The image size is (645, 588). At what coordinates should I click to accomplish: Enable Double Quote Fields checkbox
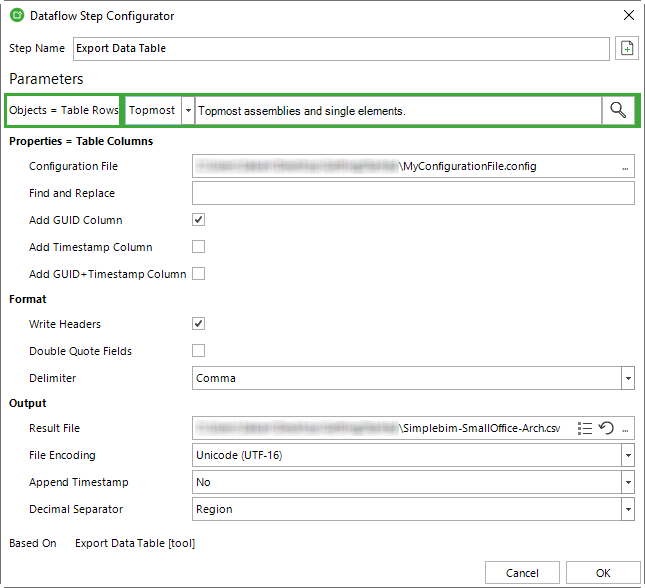198,351
